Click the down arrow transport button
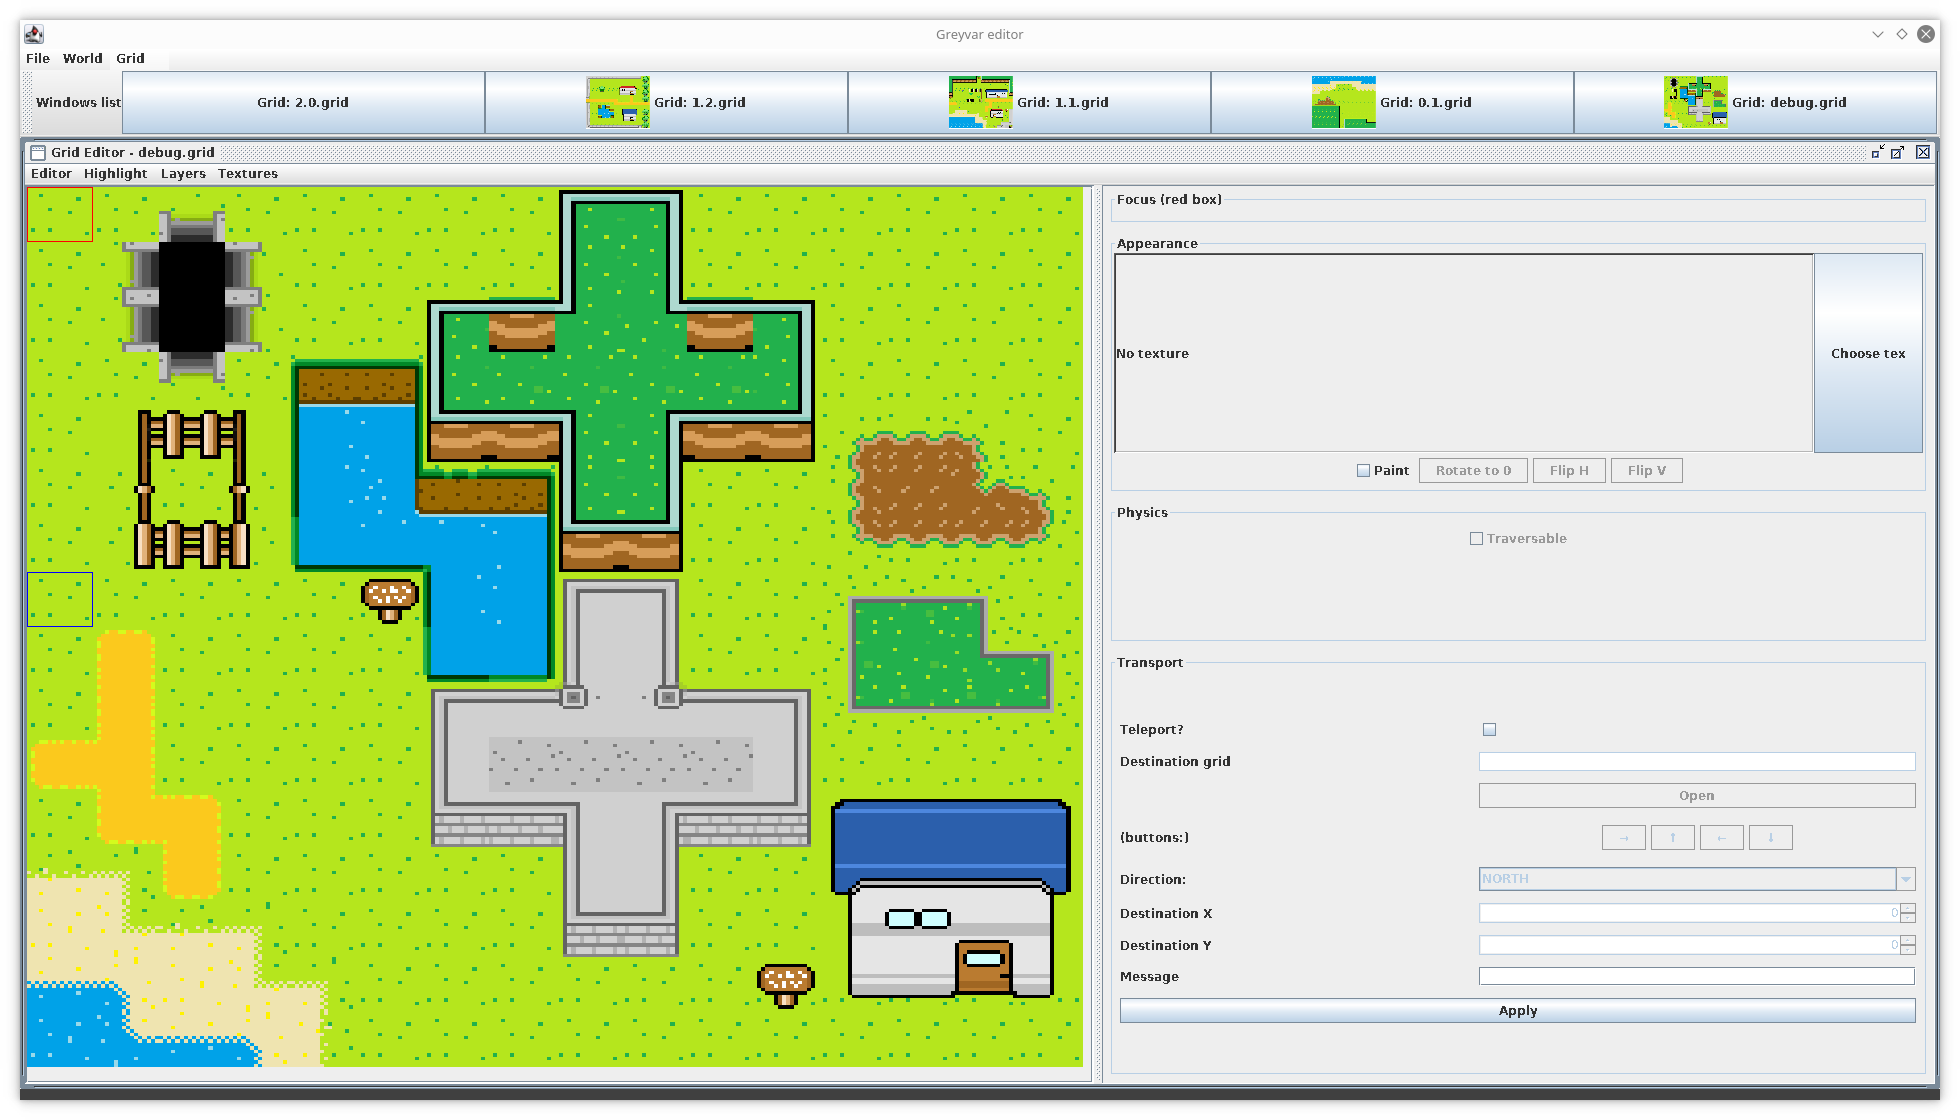This screenshot has width=1960, height=1120. tap(1770, 837)
